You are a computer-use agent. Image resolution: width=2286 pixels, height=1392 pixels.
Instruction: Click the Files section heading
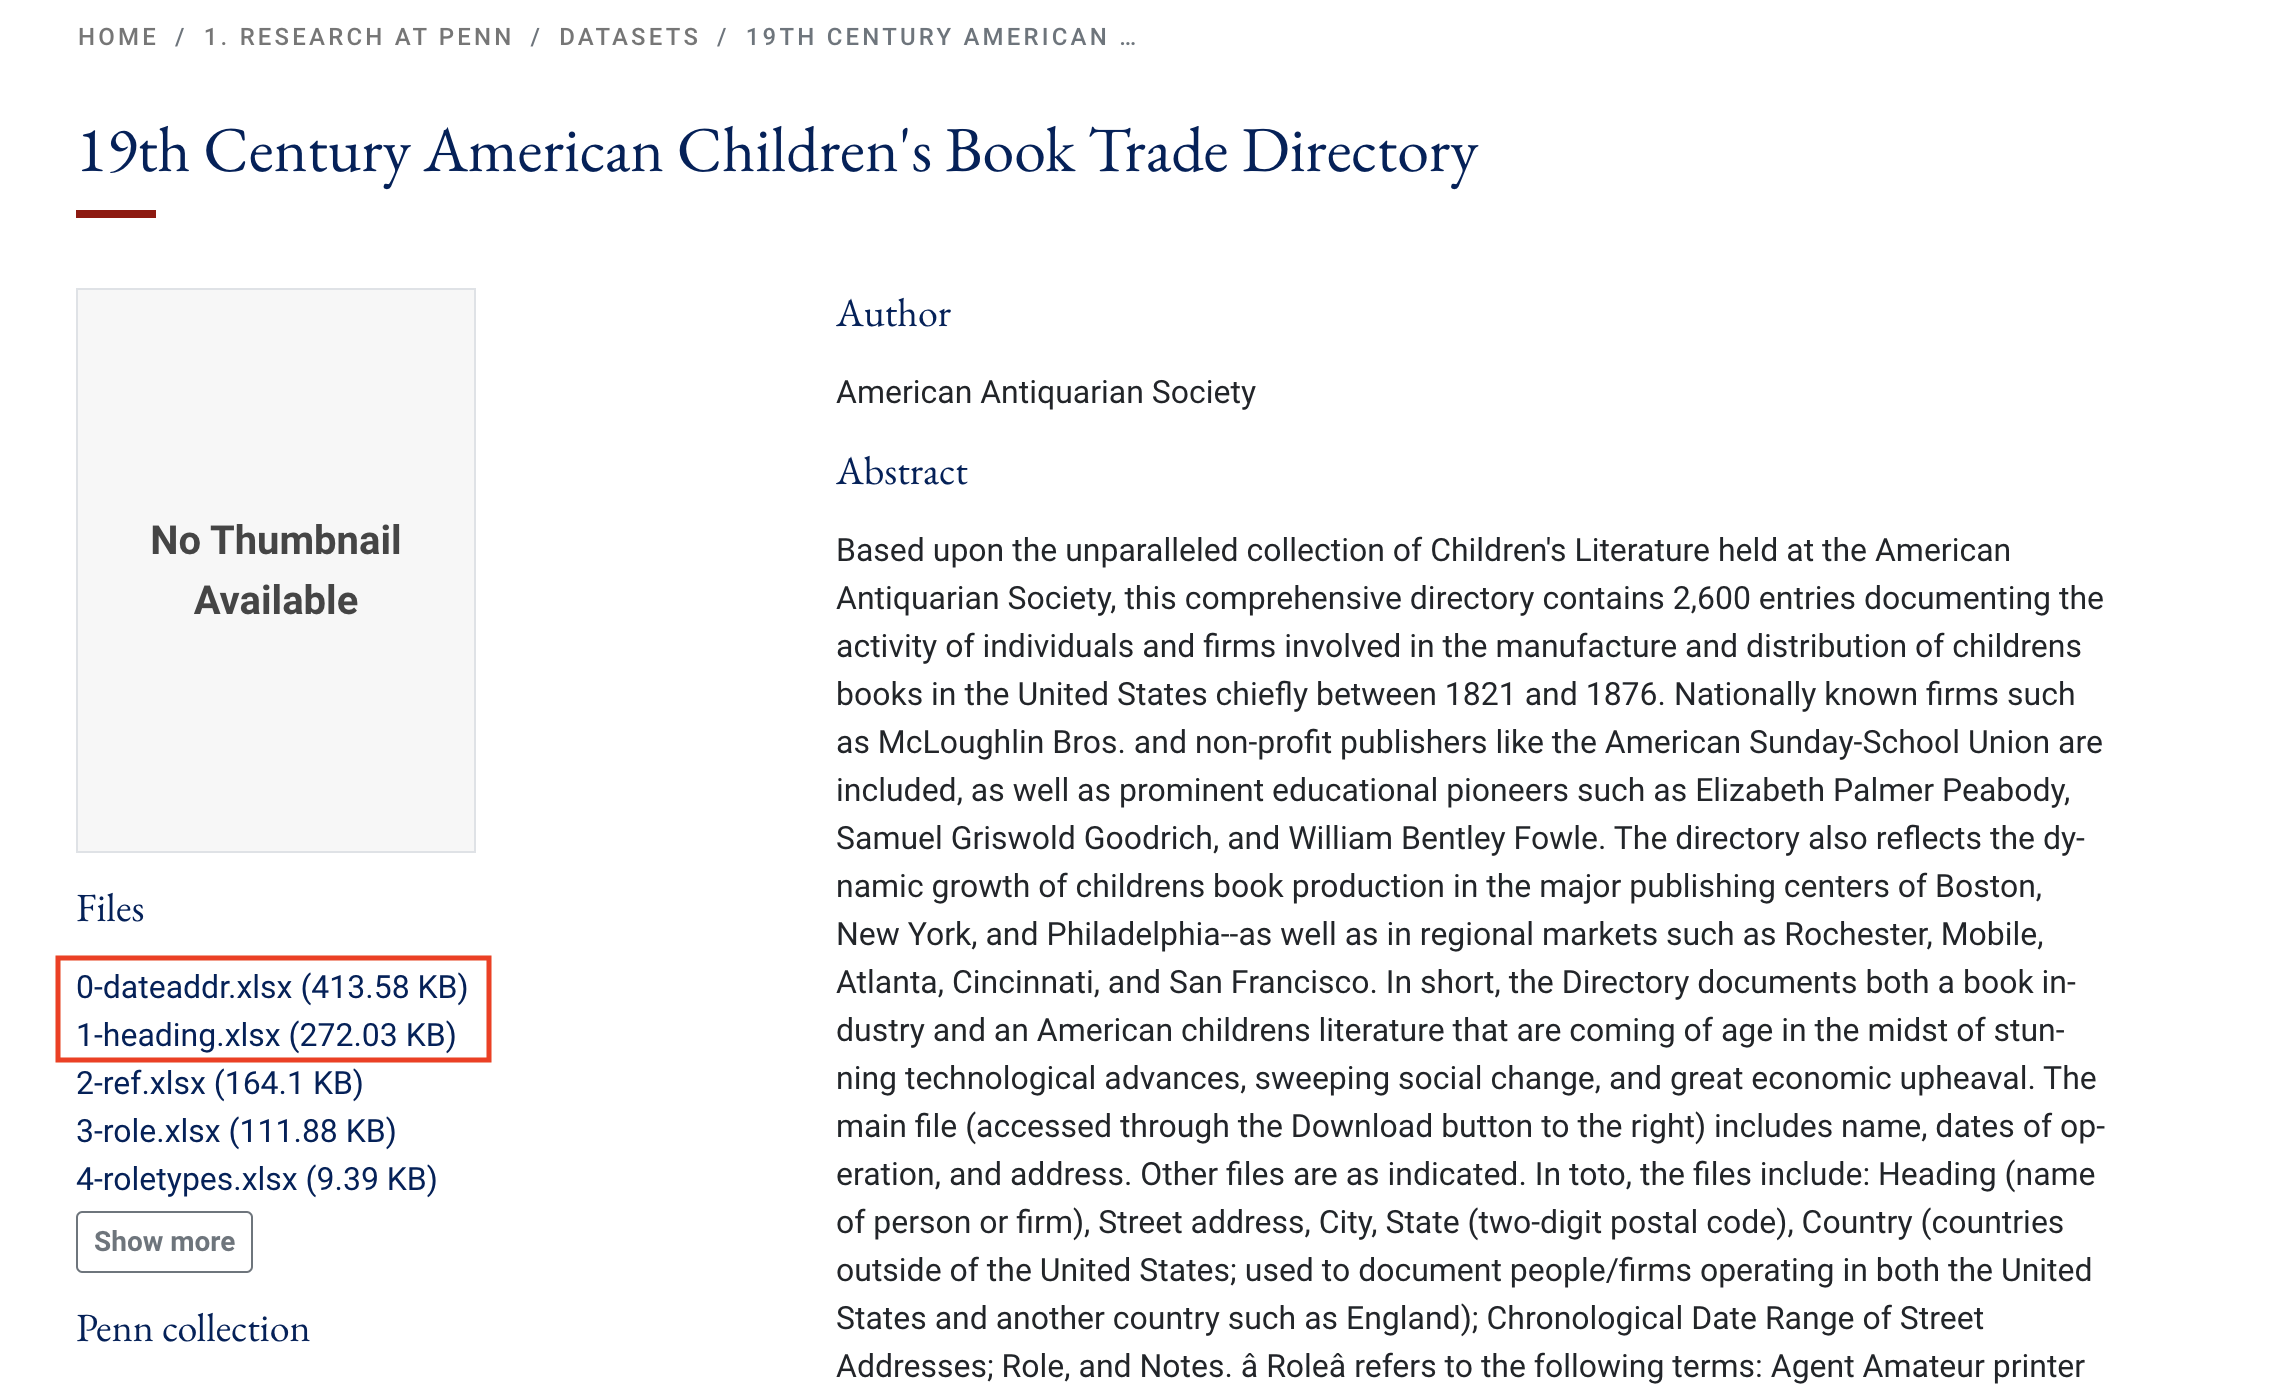[x=110, y=909]
